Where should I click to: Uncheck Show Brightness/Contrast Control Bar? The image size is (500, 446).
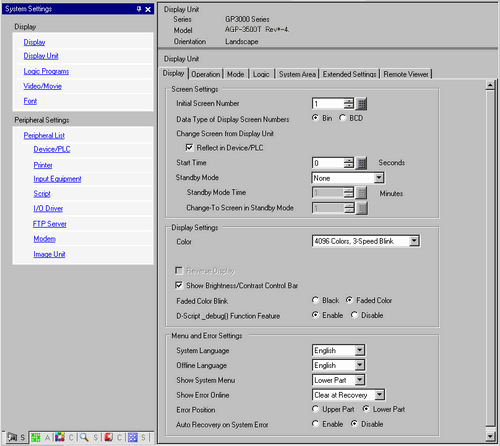tap(179, 285)
